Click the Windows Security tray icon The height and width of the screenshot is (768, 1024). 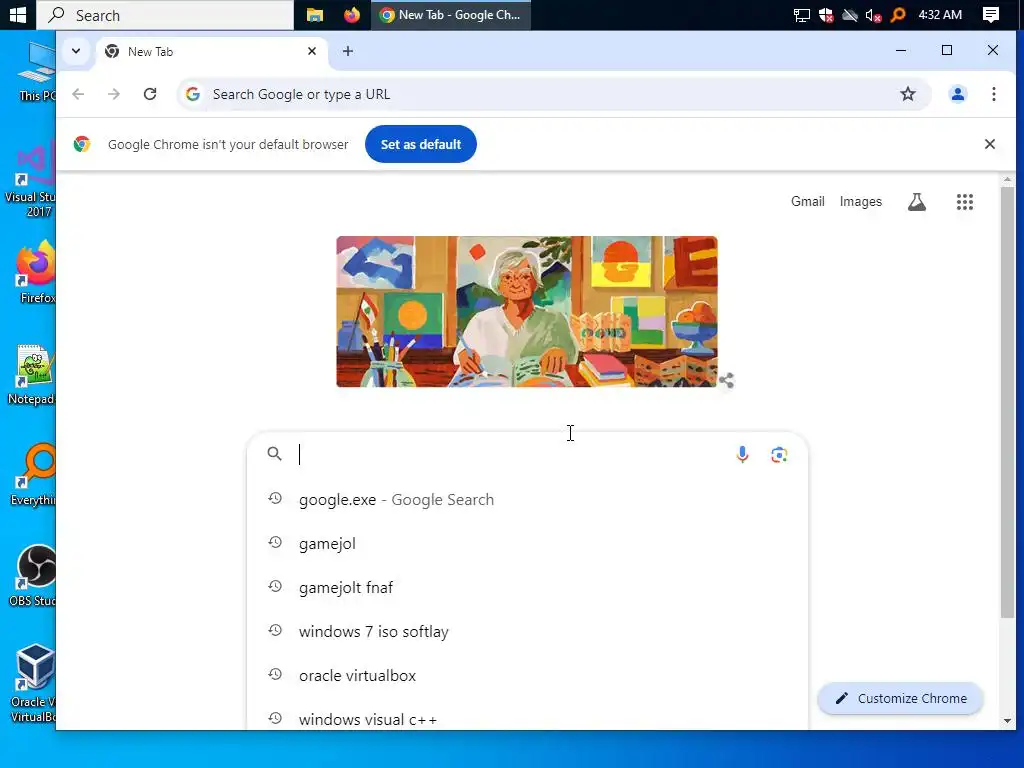pyautogui.click(x=826, y=15)
